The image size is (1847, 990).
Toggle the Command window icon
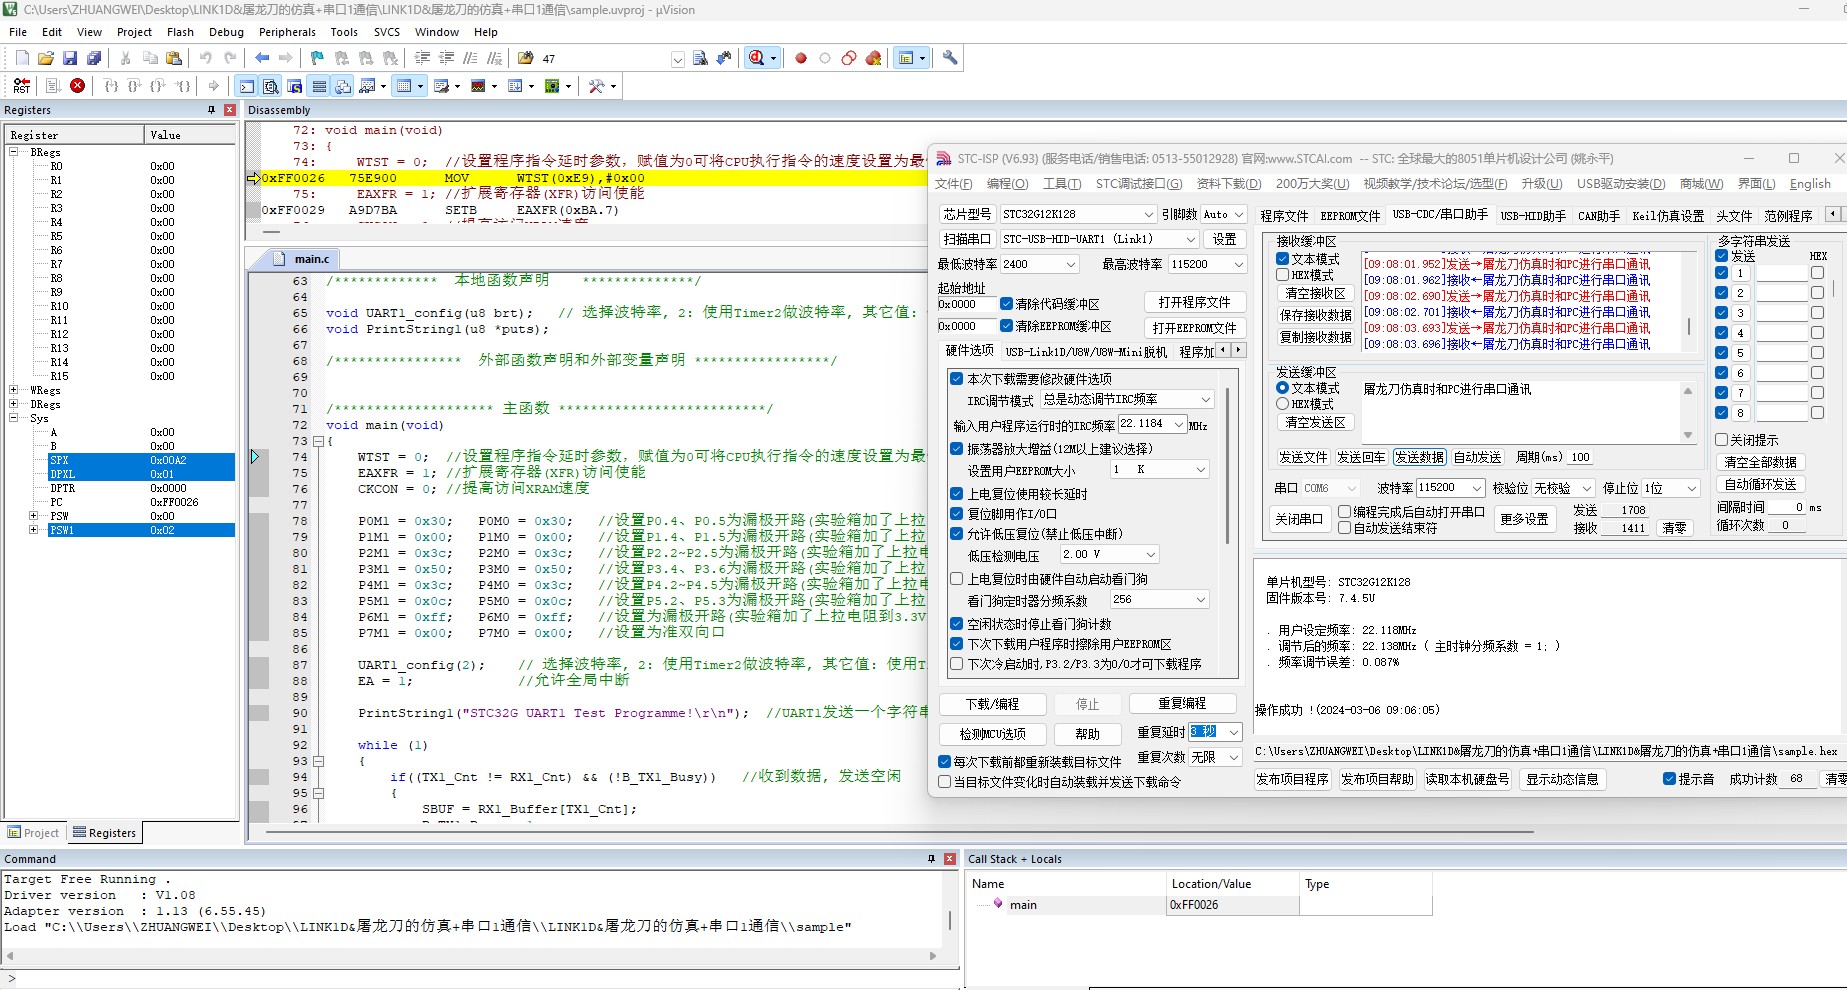pos(247,86)
